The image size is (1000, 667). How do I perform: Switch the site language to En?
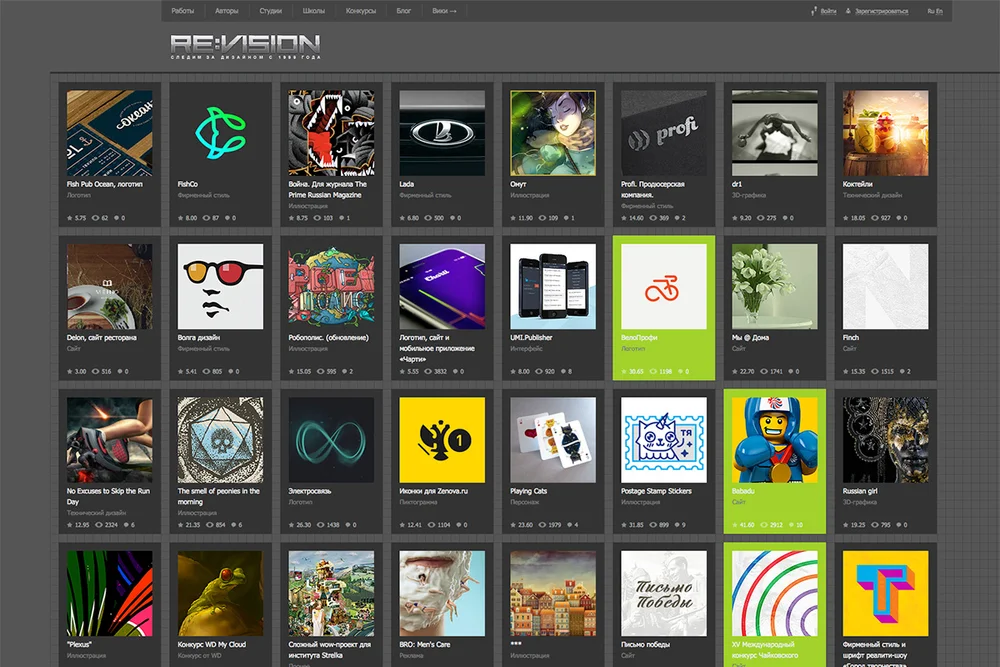point(939,11)
